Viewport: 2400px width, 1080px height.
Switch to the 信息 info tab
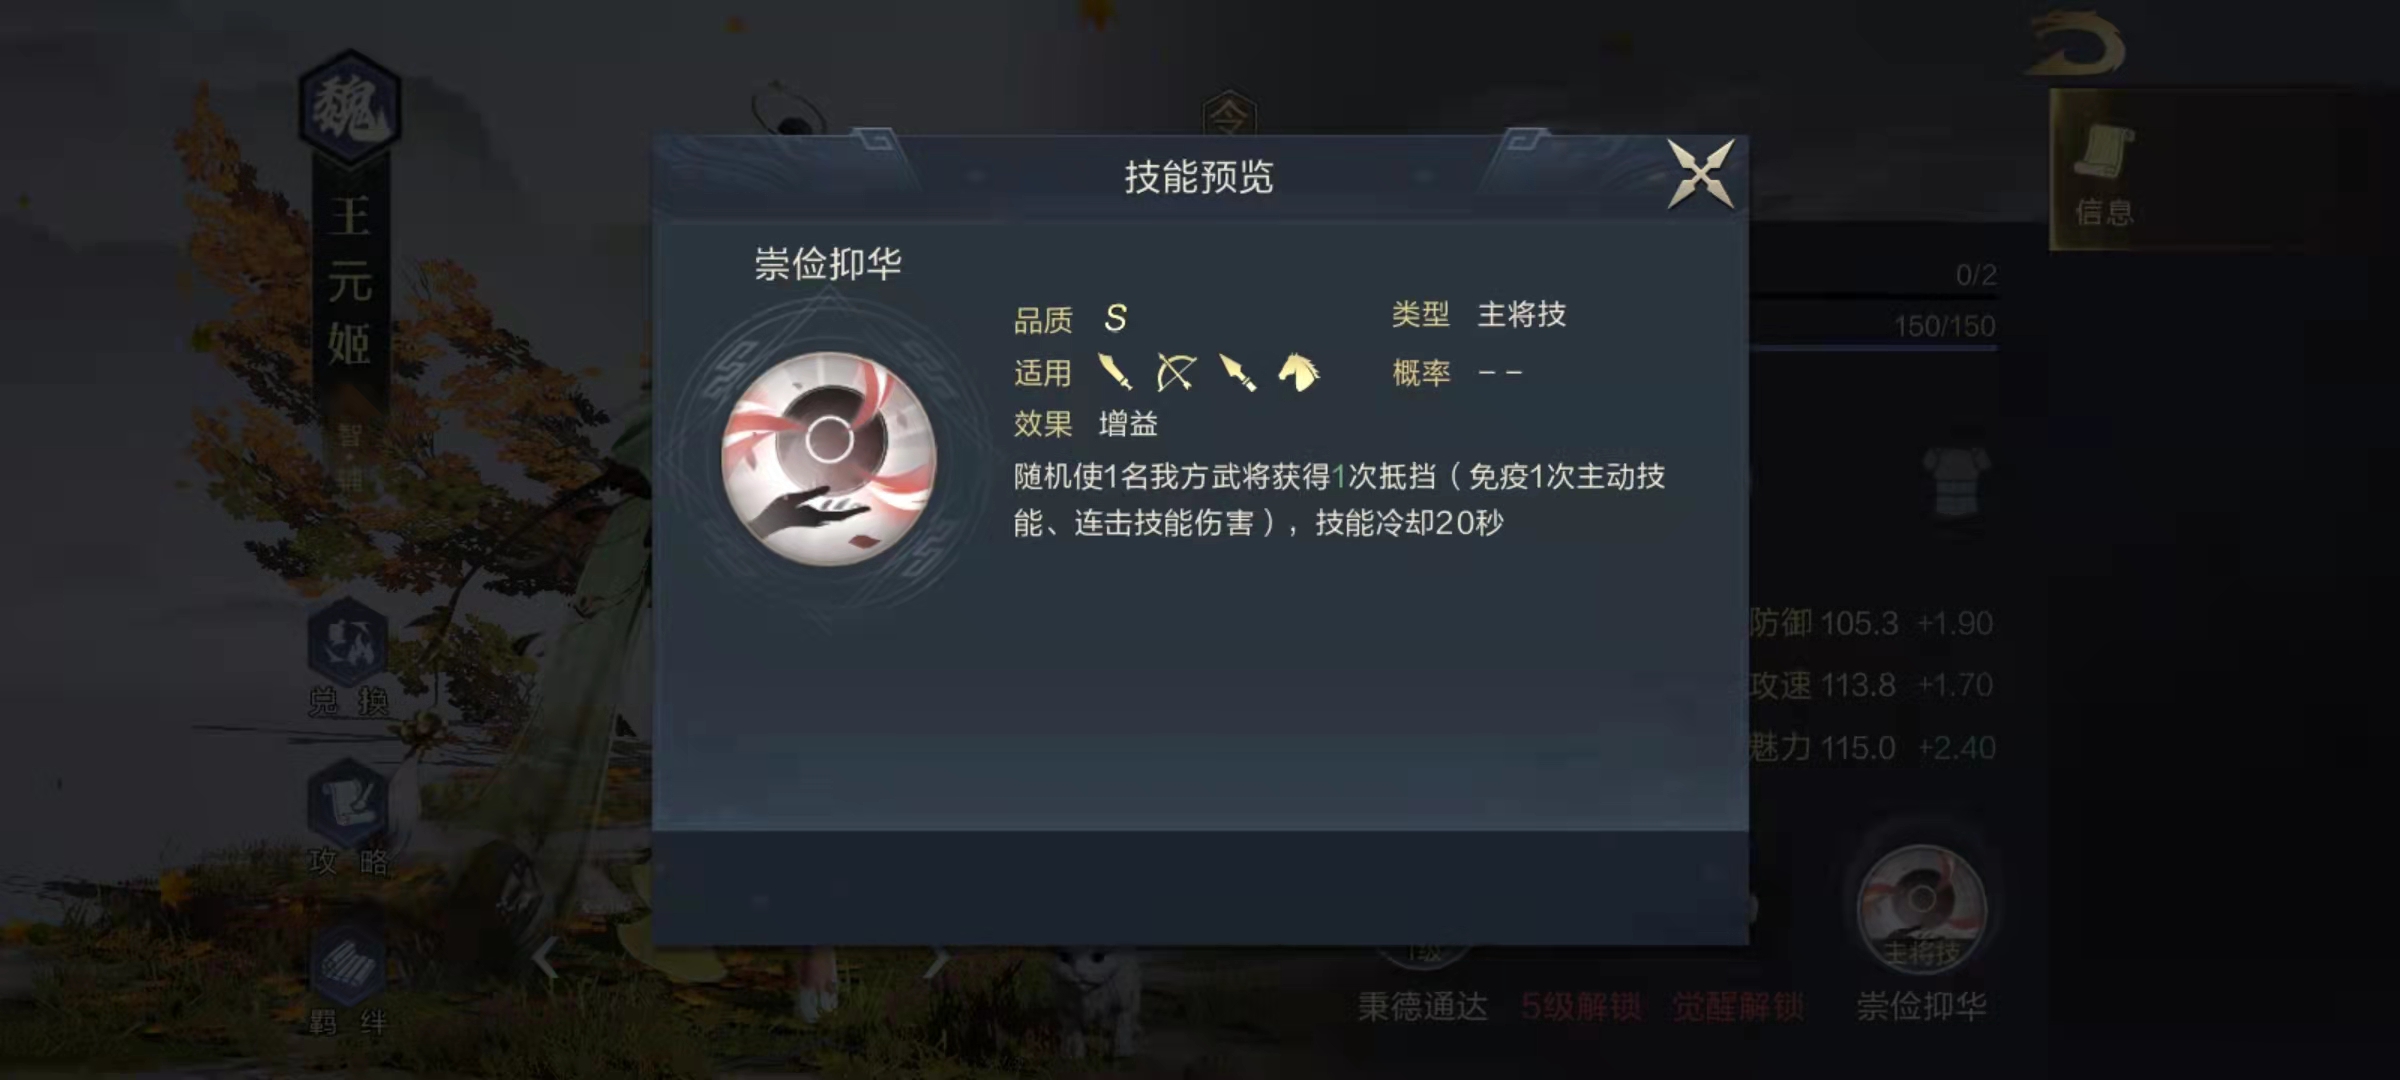click(2104, 171)
